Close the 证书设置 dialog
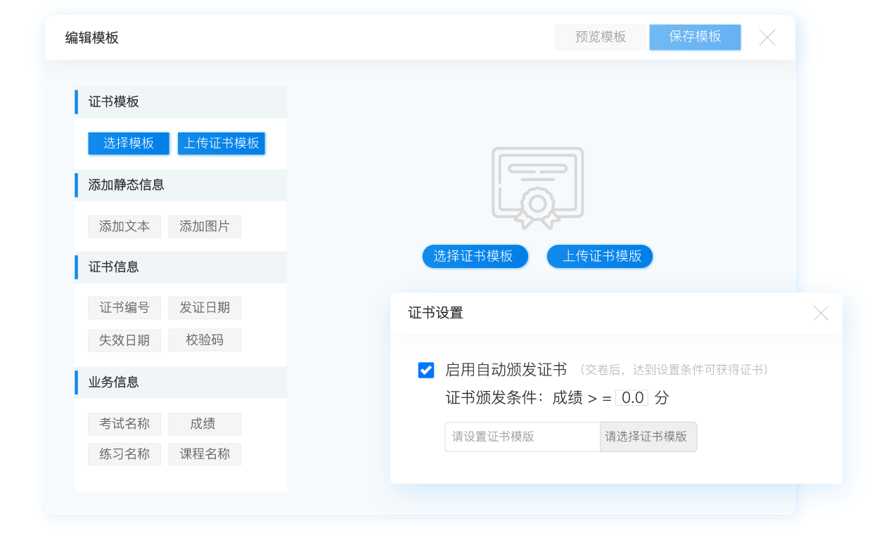The height and width of the screenshot is (548, 891). 820,313
